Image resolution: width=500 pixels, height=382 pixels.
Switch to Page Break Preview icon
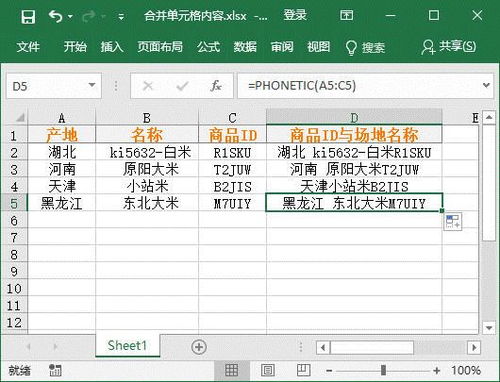point(303,370)
